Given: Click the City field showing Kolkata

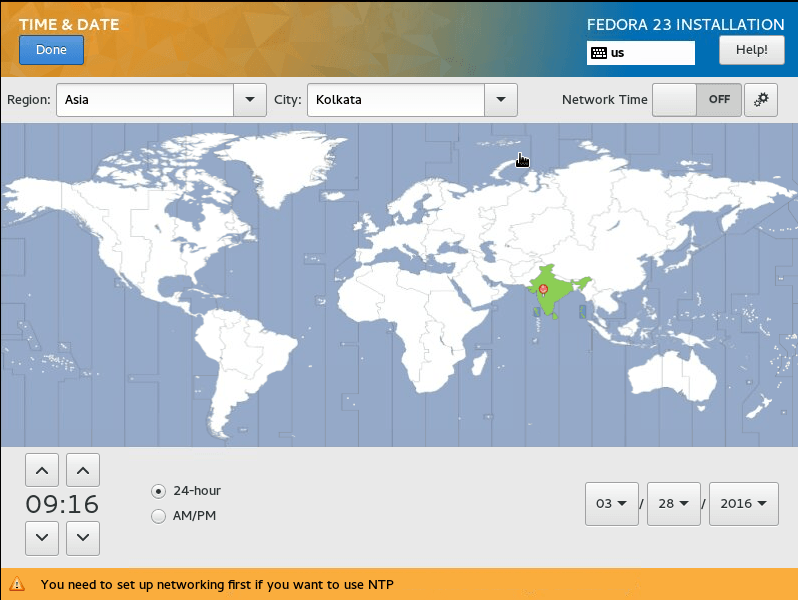Looking at the screenshot, I should 396,100.
